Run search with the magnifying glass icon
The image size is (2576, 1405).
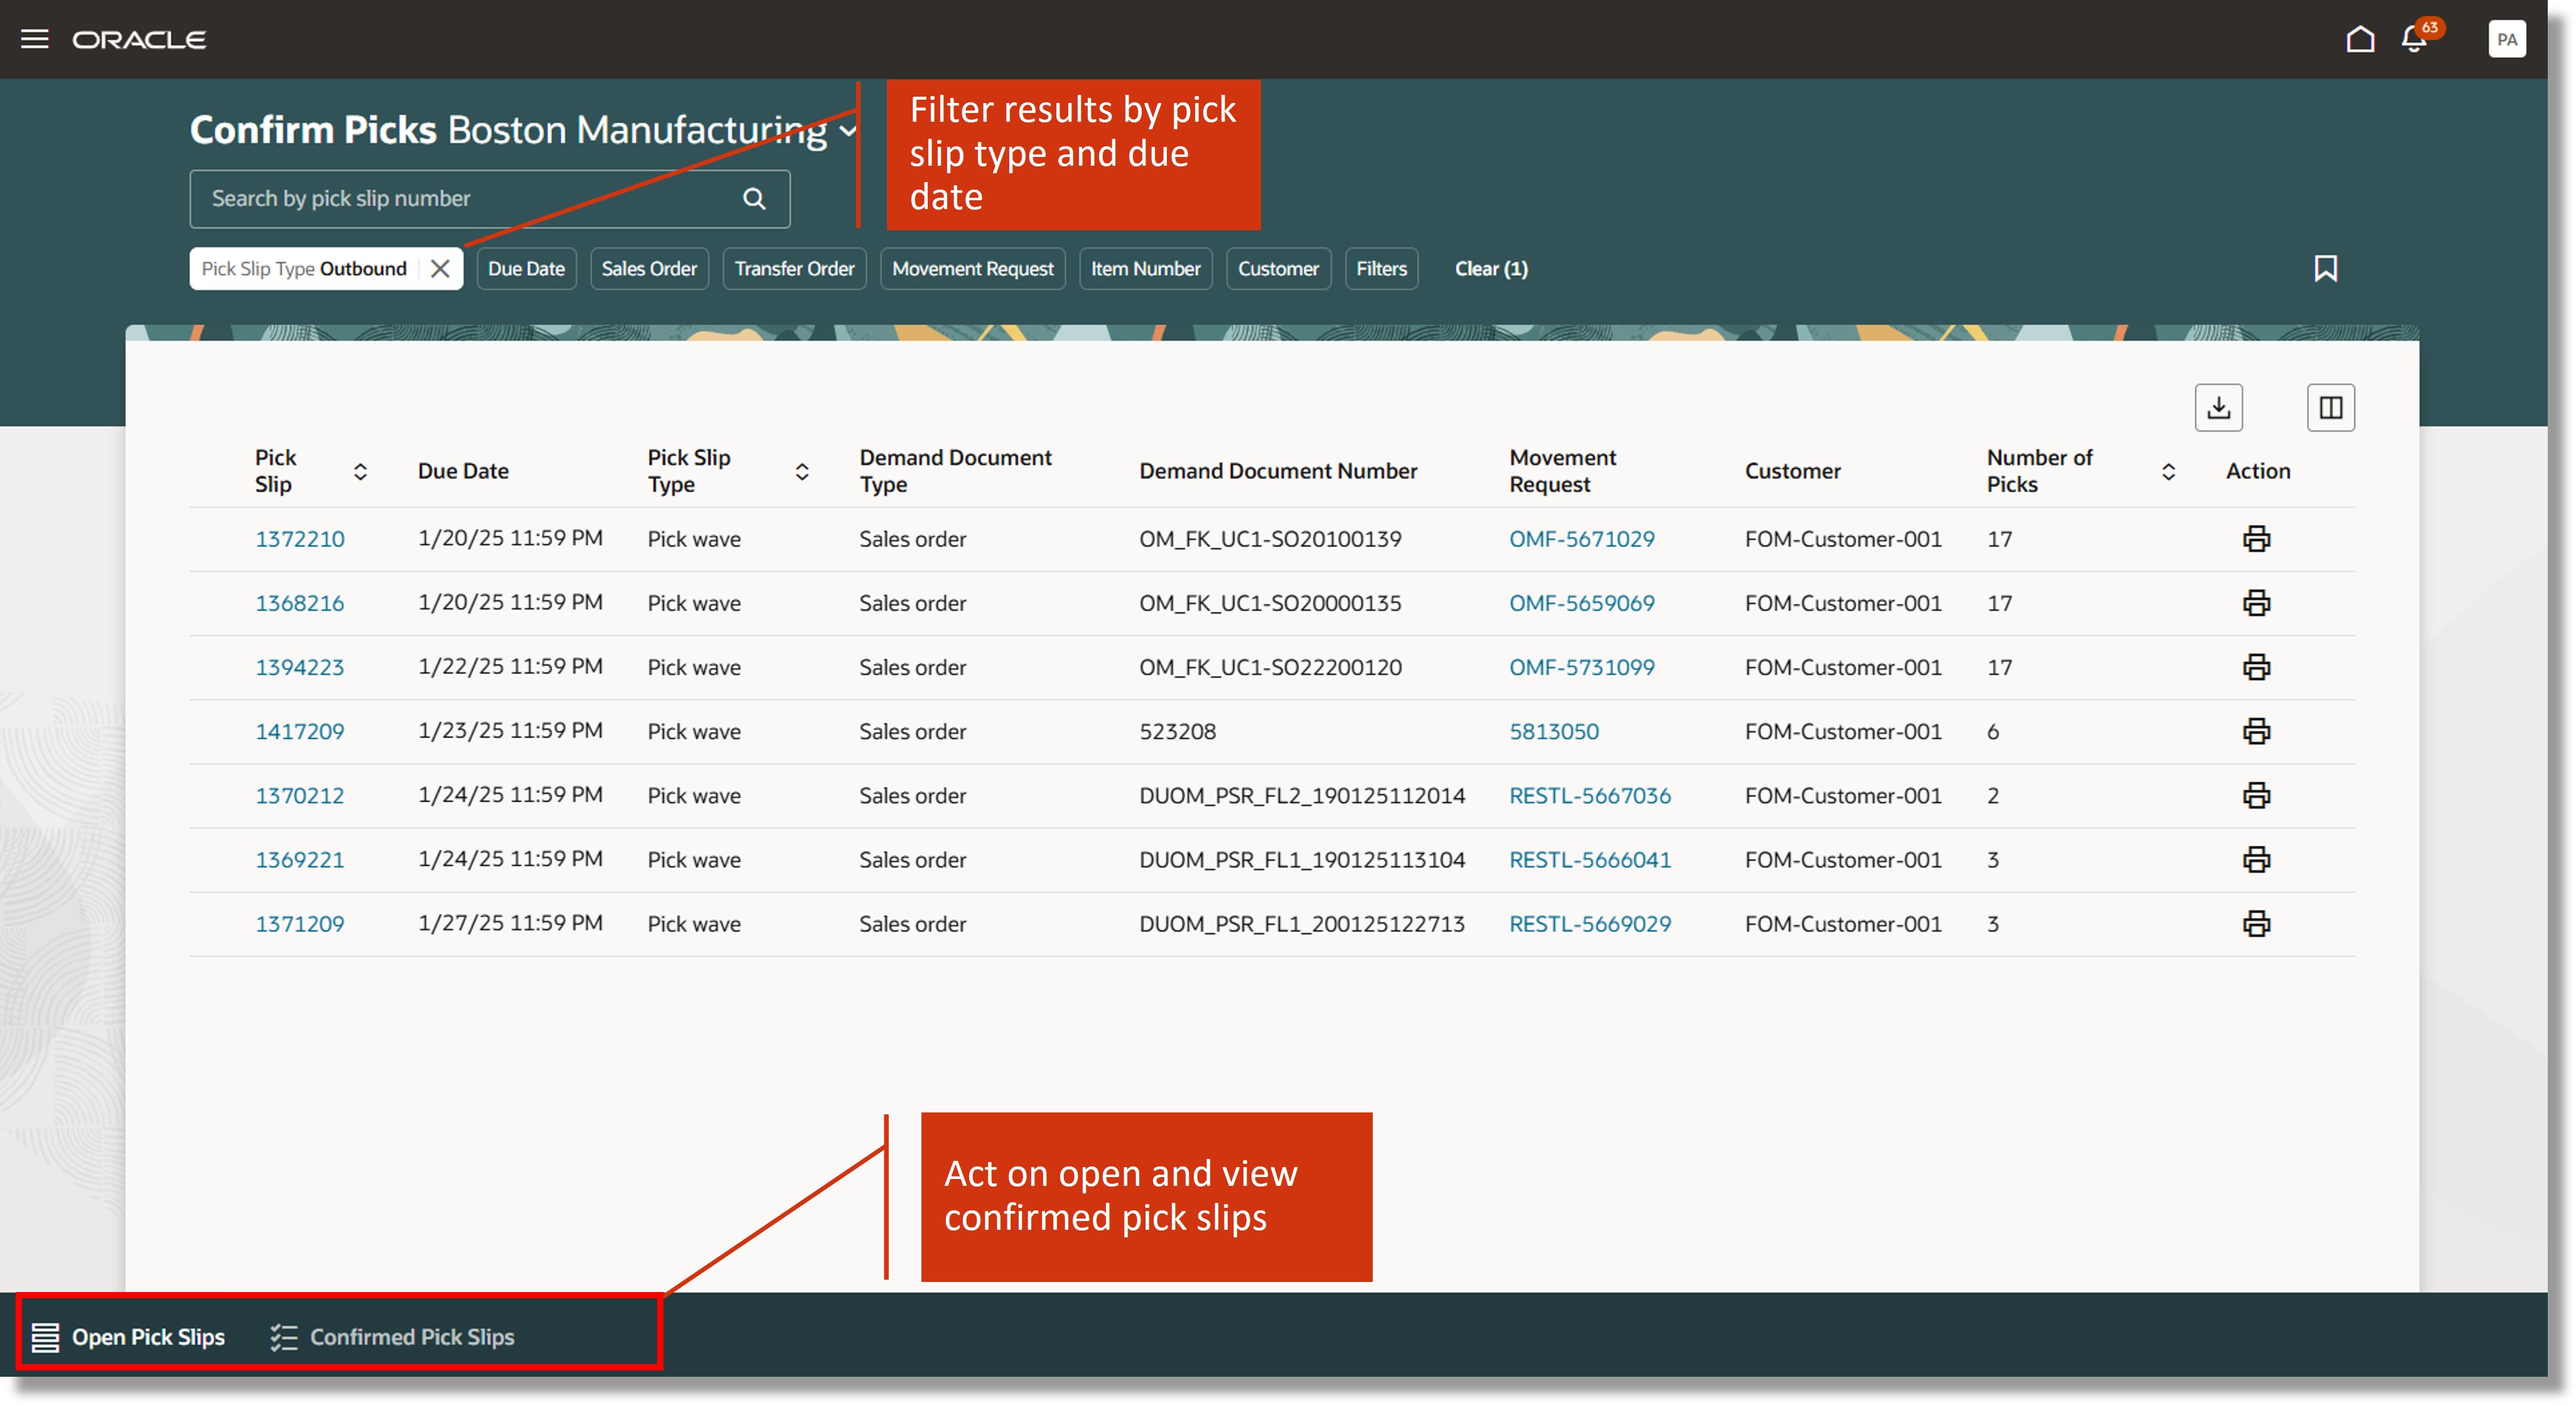click(754, 198)
